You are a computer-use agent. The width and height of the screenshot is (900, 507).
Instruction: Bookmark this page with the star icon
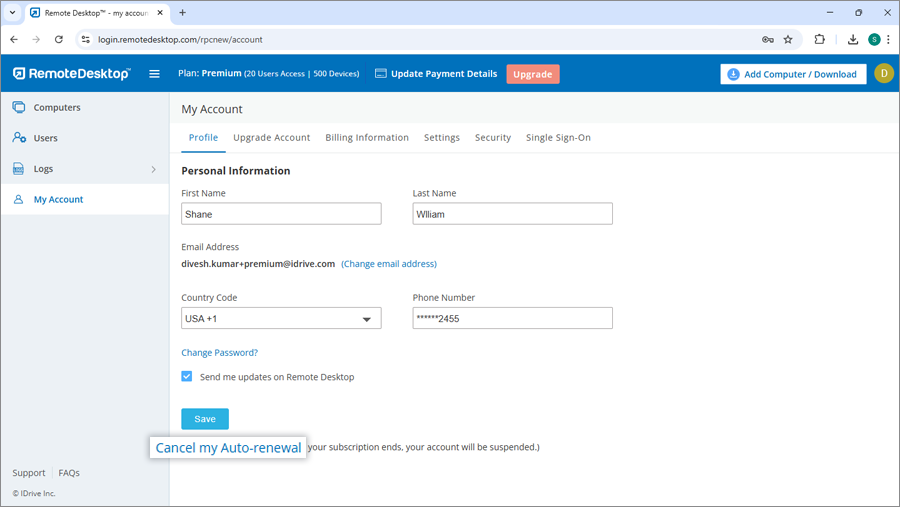tap(788, 40)
